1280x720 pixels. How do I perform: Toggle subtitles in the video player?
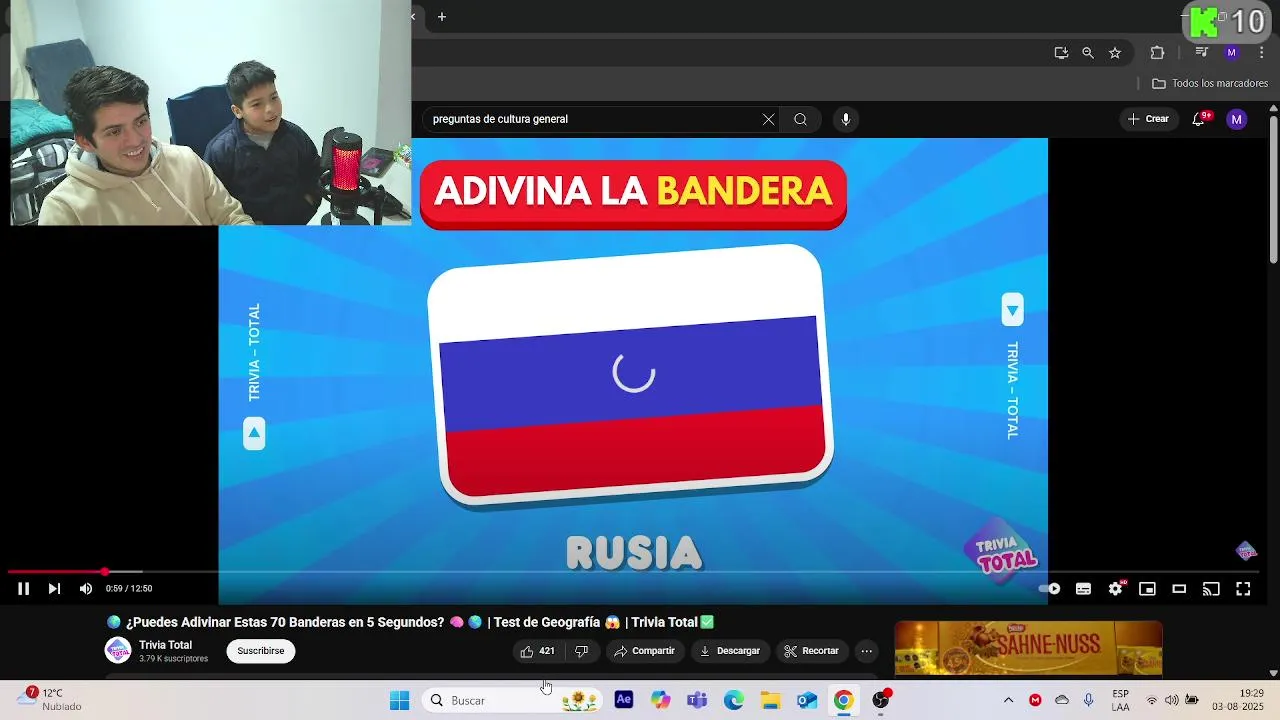1083,589
